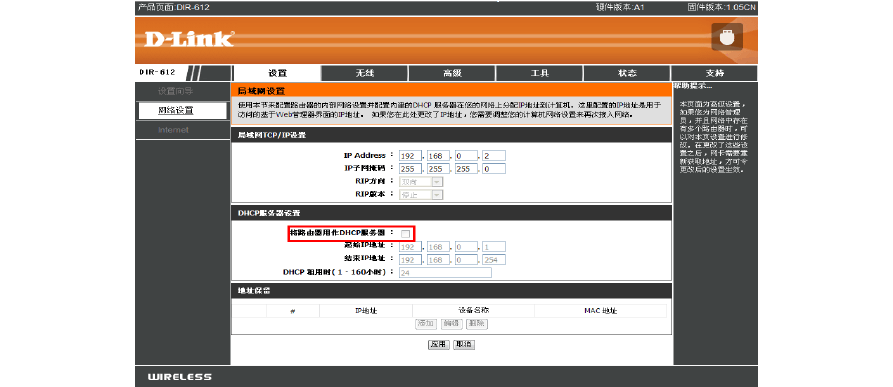Open the 状态 tab
This screenshot has height=387, width=893.
coord(627,73)
